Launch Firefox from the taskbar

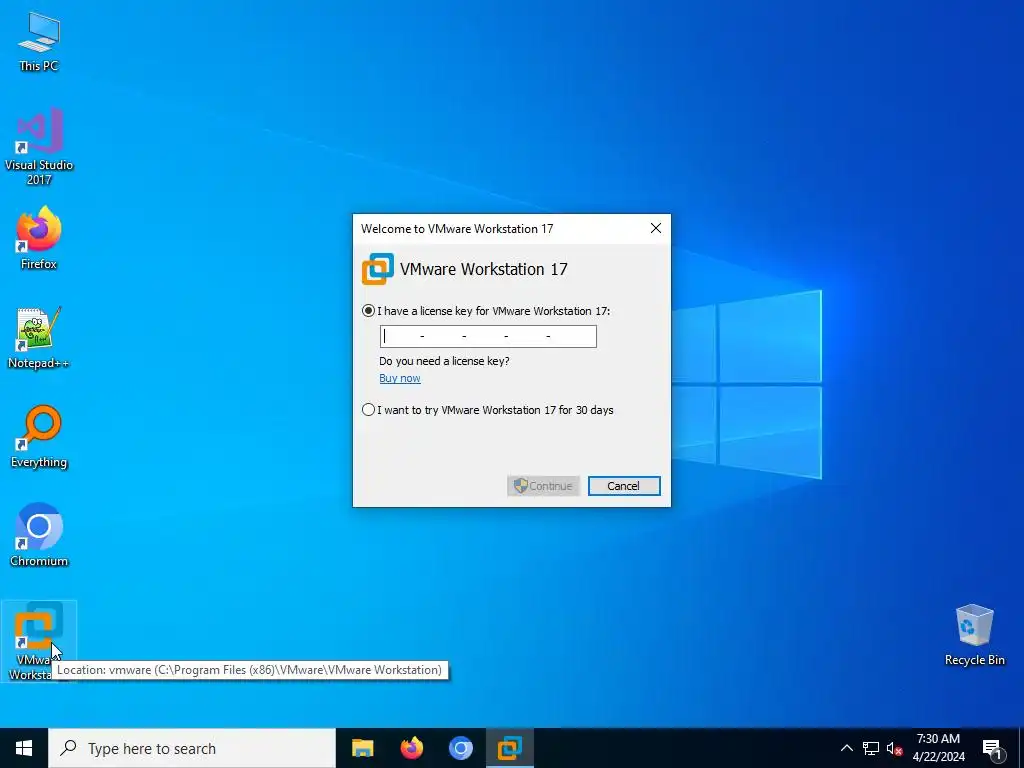coord(411,748)
